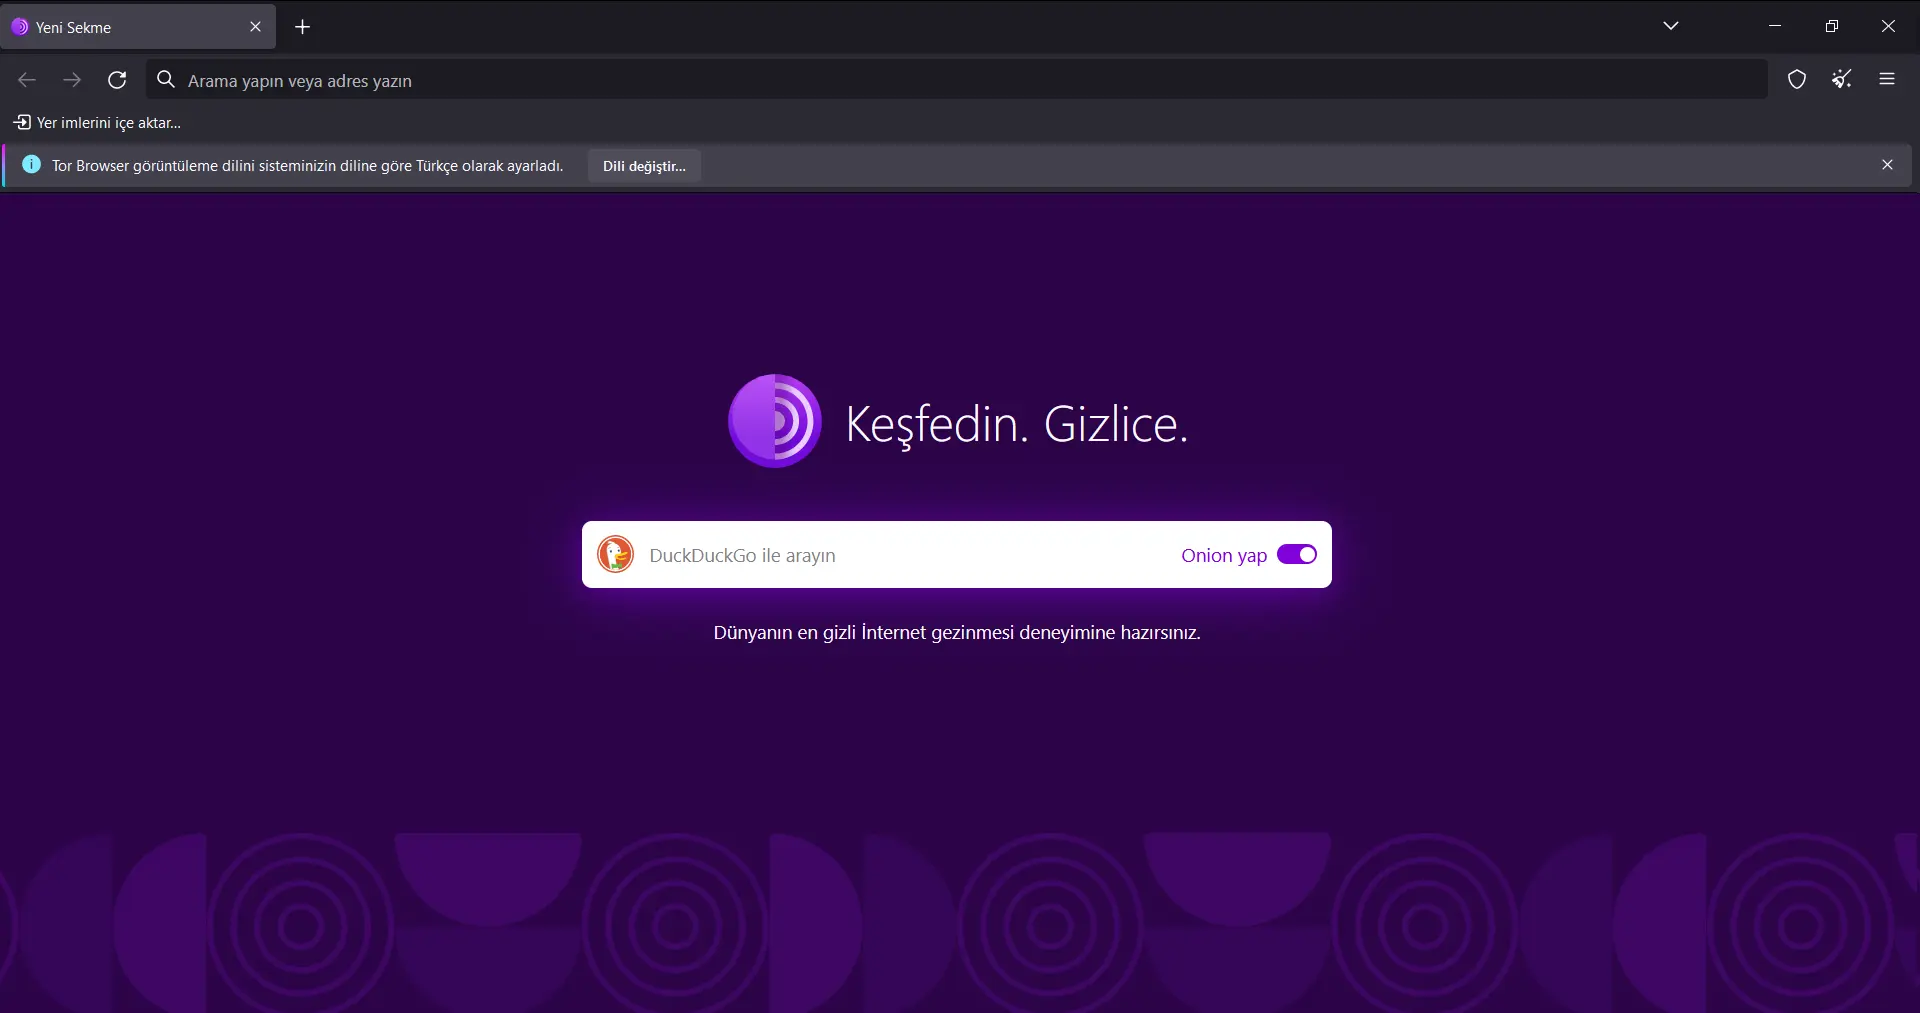Viewport: 1920px width, 1013px height.
Task: Toggle the Onion yap switch
Action: pyautogui.click(x=1297, y=555)
